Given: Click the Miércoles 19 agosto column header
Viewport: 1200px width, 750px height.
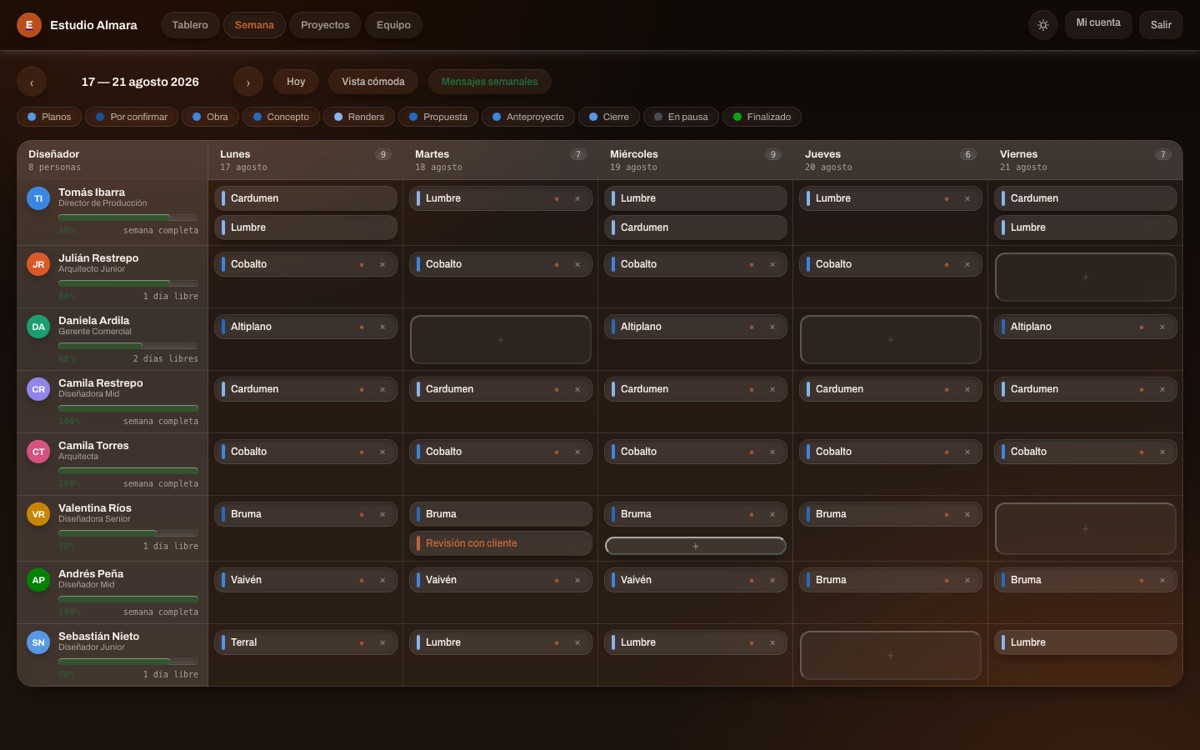Looking at the screenshot, I should (x=695, y=160).
